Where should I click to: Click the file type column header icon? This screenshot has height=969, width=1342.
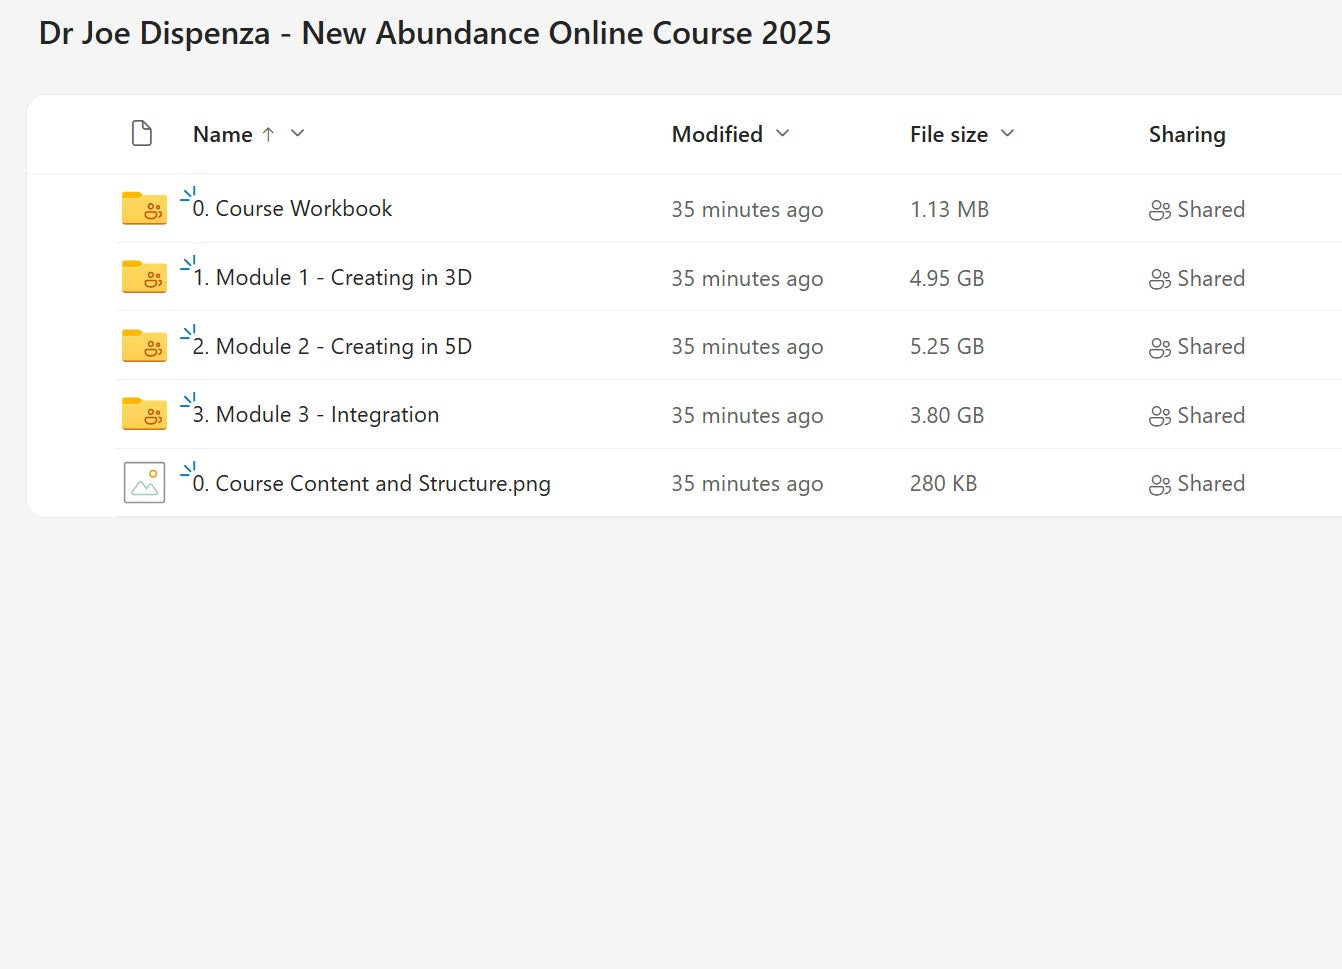pyautogui.click(x=142, y=133)
